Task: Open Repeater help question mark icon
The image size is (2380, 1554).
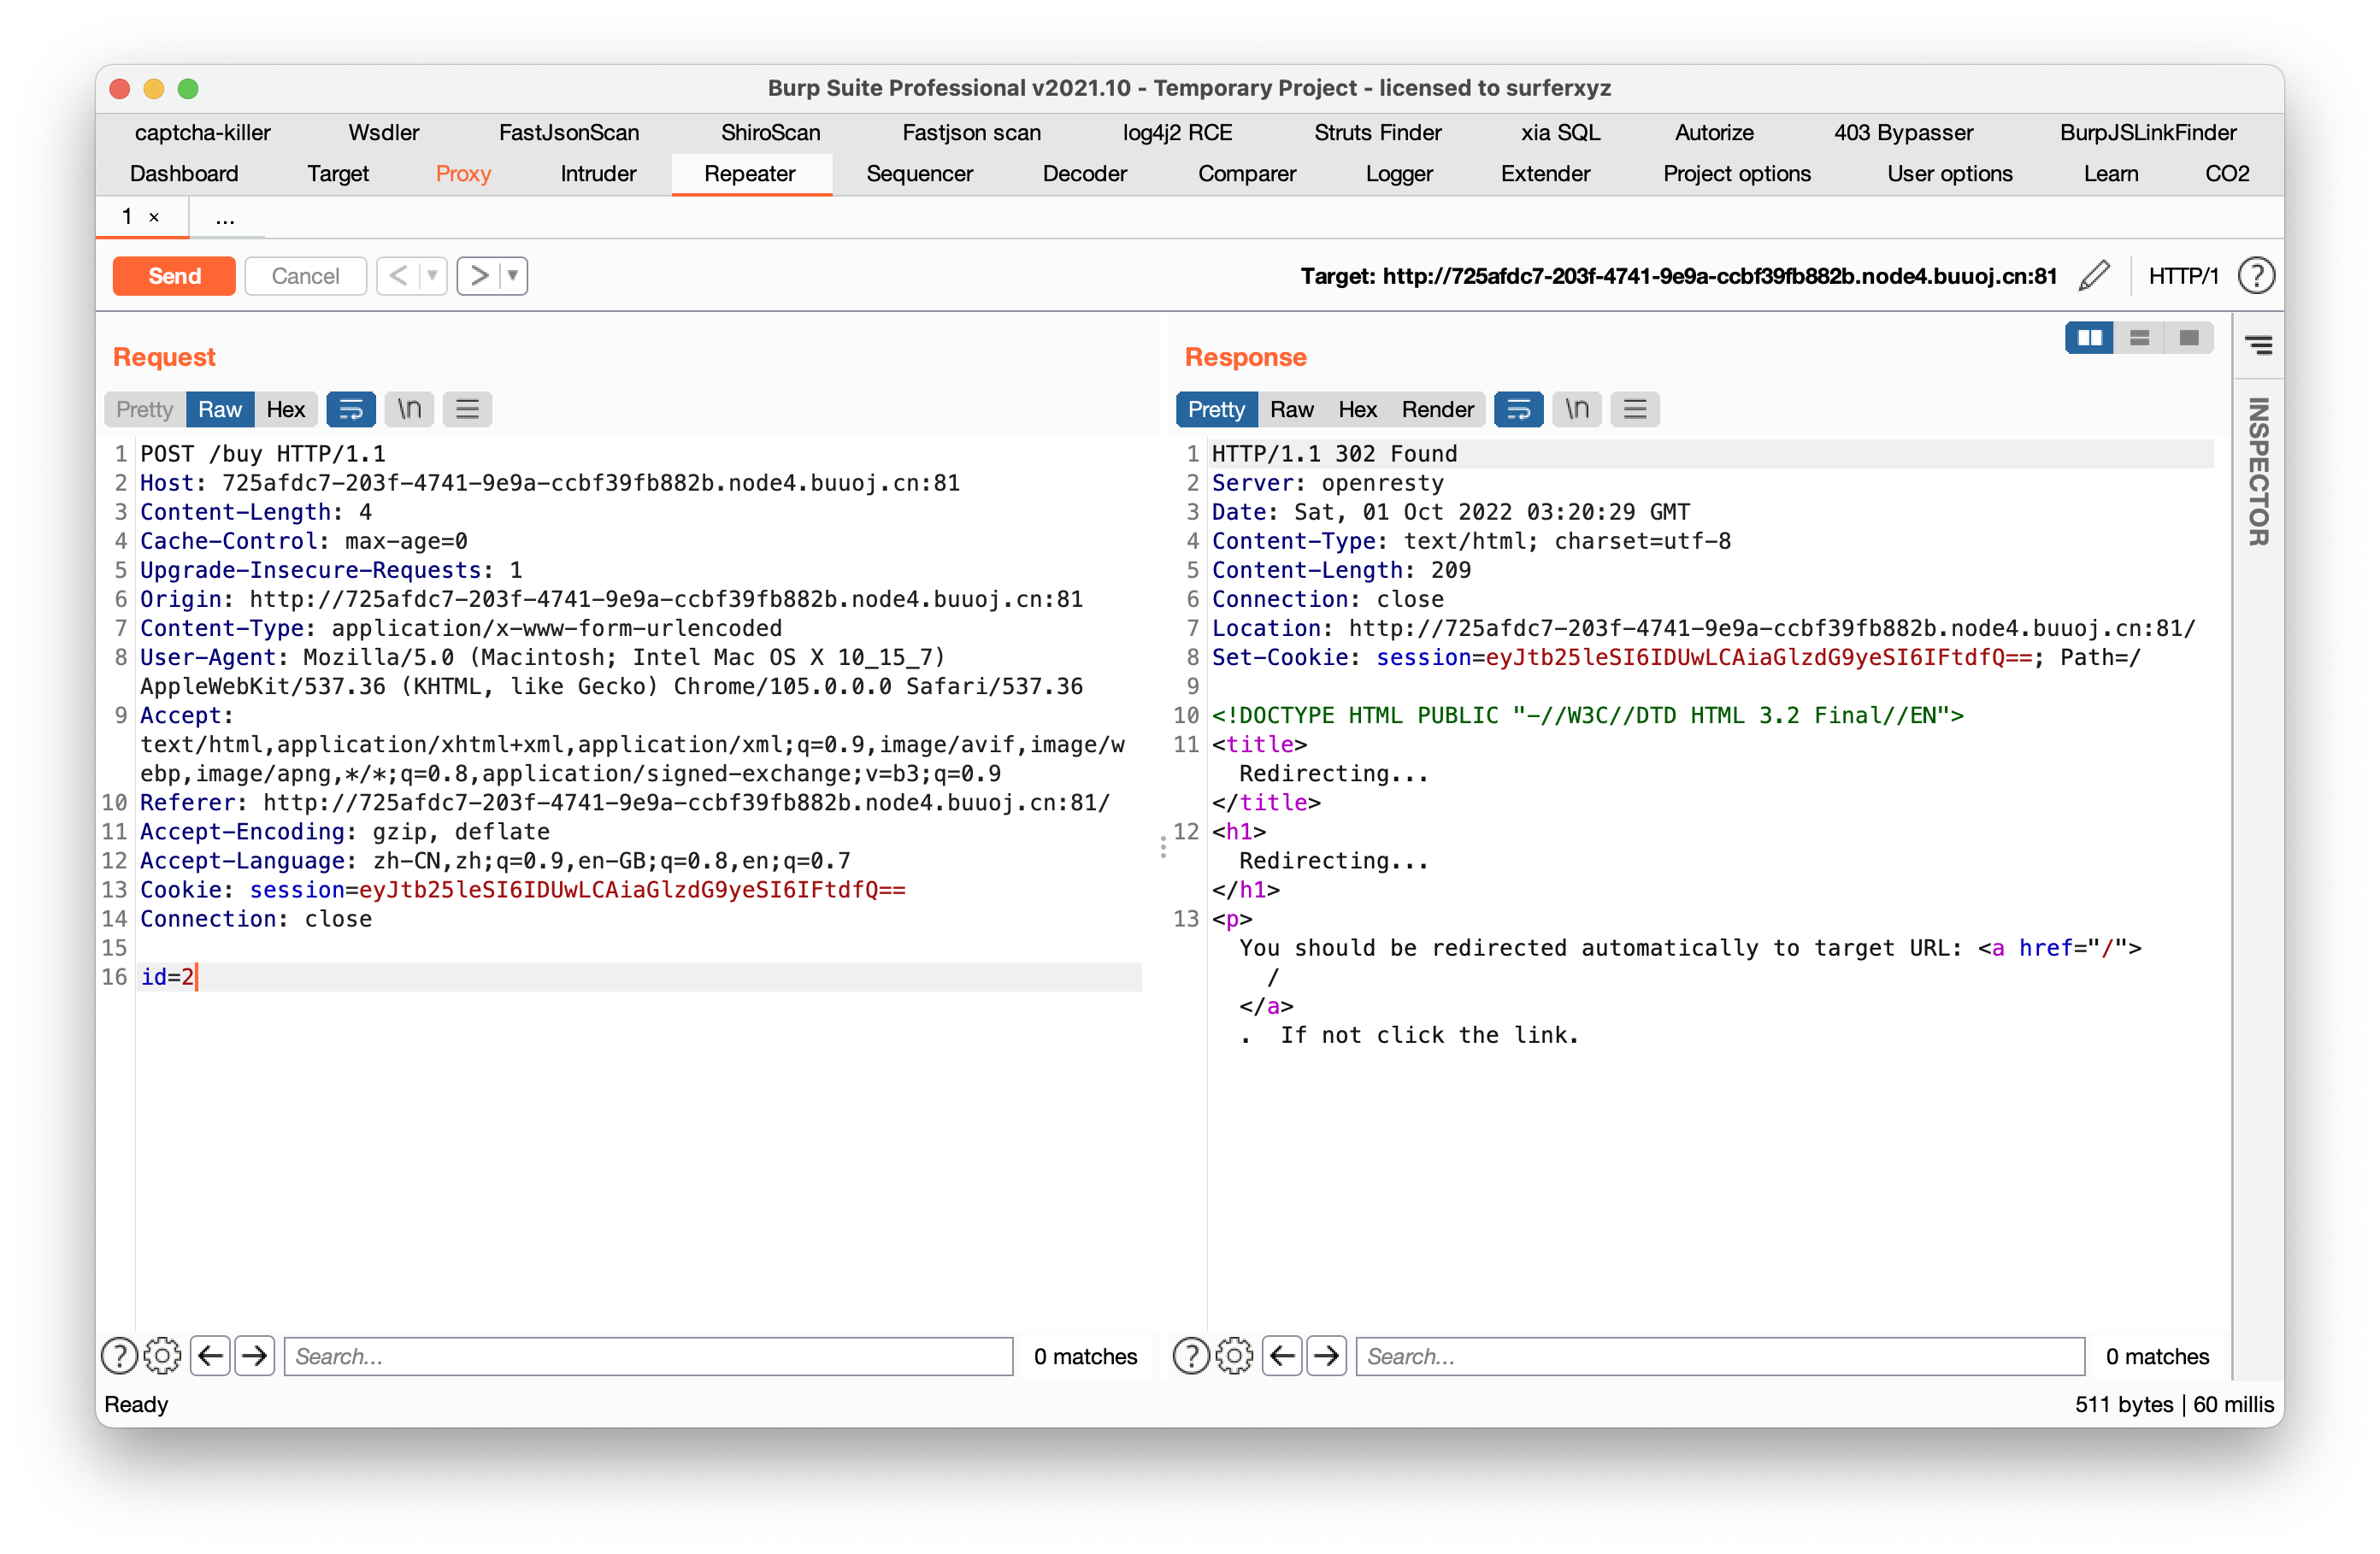Action: point(2256,276)
